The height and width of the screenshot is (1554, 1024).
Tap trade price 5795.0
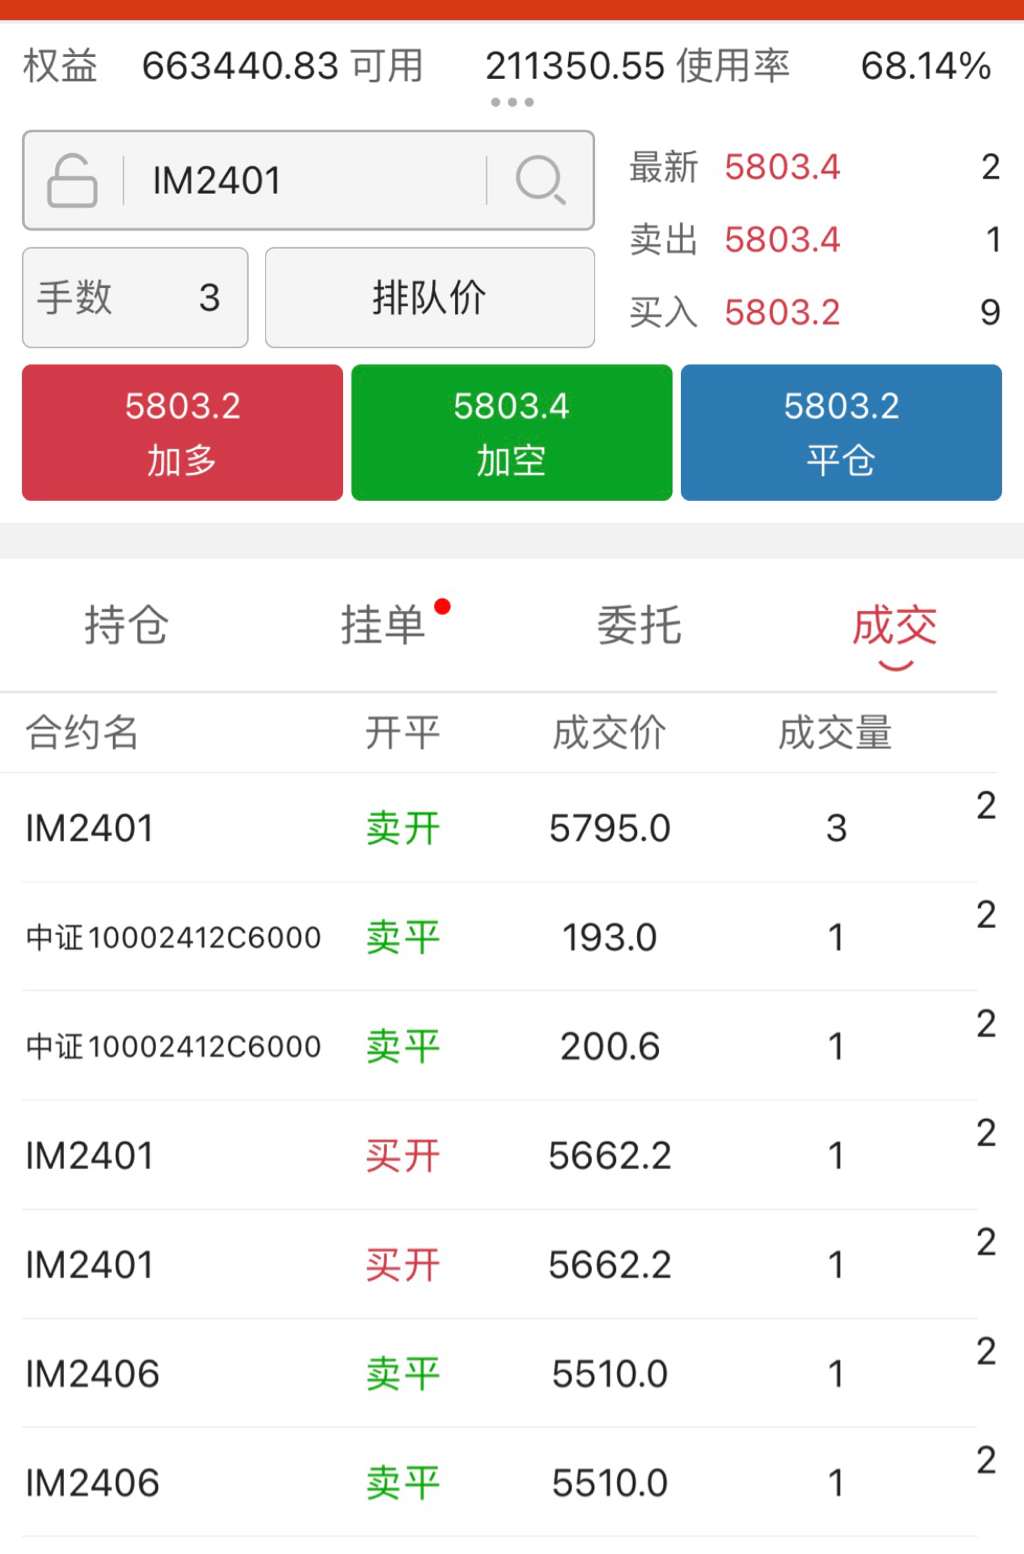pos(609,828)
